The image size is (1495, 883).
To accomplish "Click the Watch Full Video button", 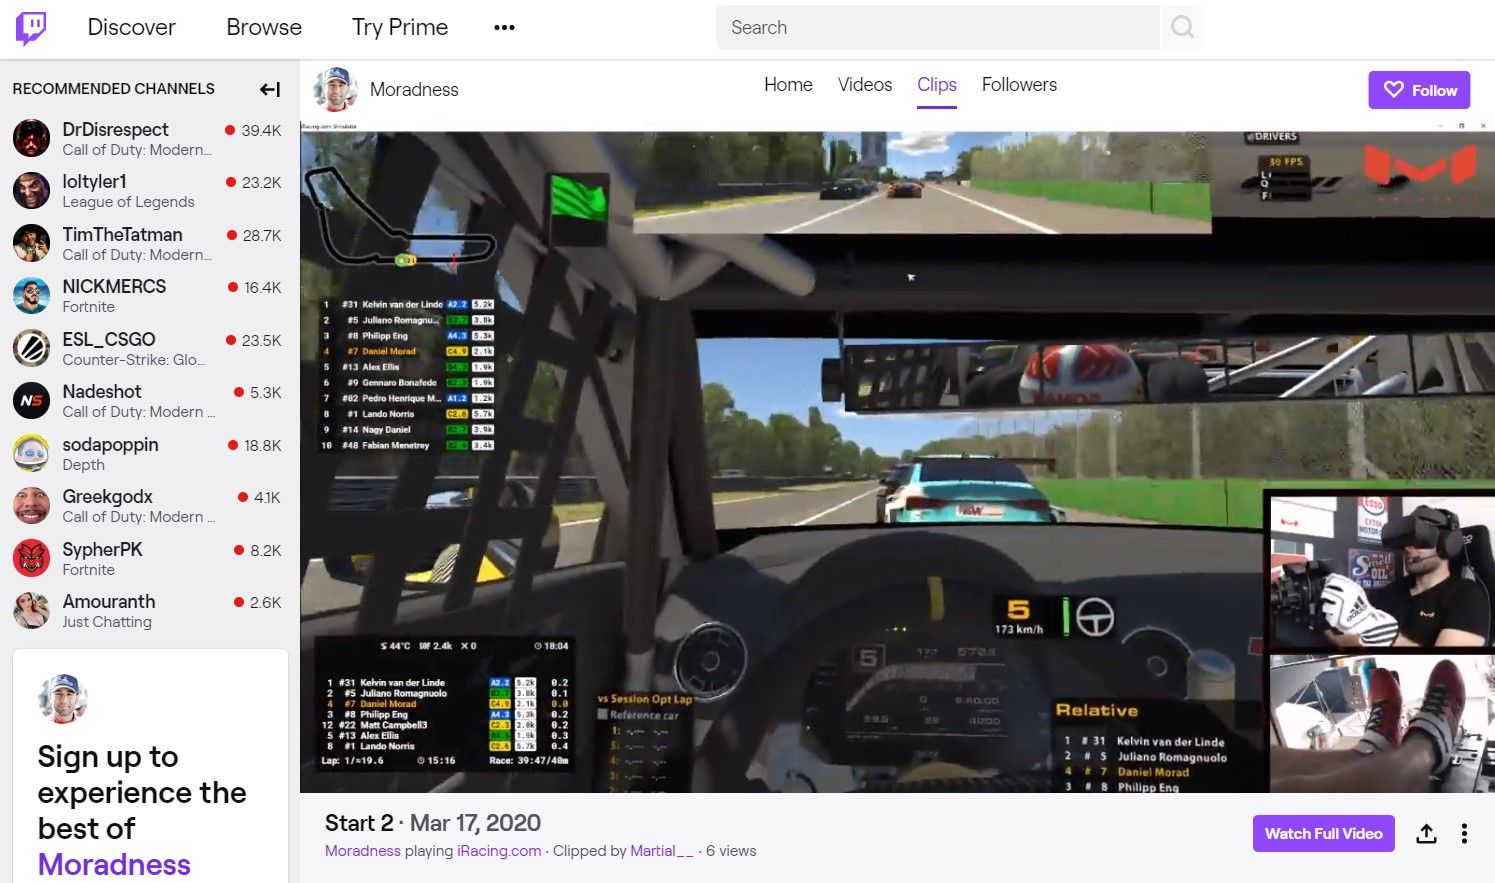I will (1323, 833).
